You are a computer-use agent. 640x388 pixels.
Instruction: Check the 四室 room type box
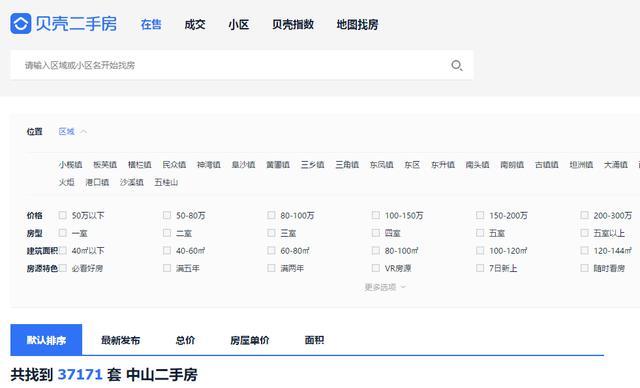(x=376, y=233)
